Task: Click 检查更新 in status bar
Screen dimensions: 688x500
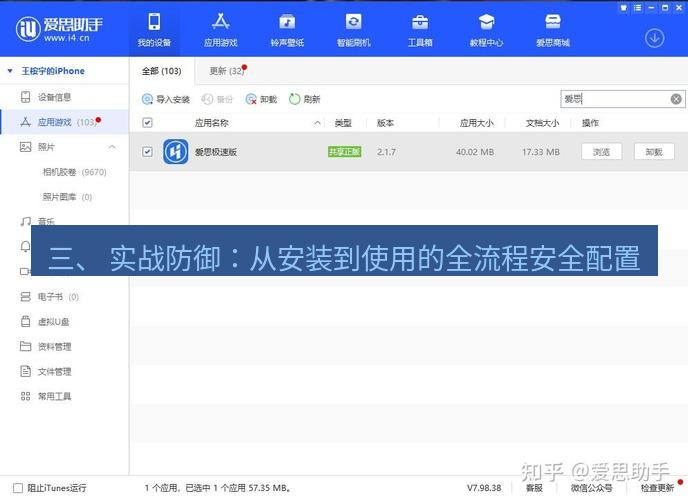Action: click(657, 488)
